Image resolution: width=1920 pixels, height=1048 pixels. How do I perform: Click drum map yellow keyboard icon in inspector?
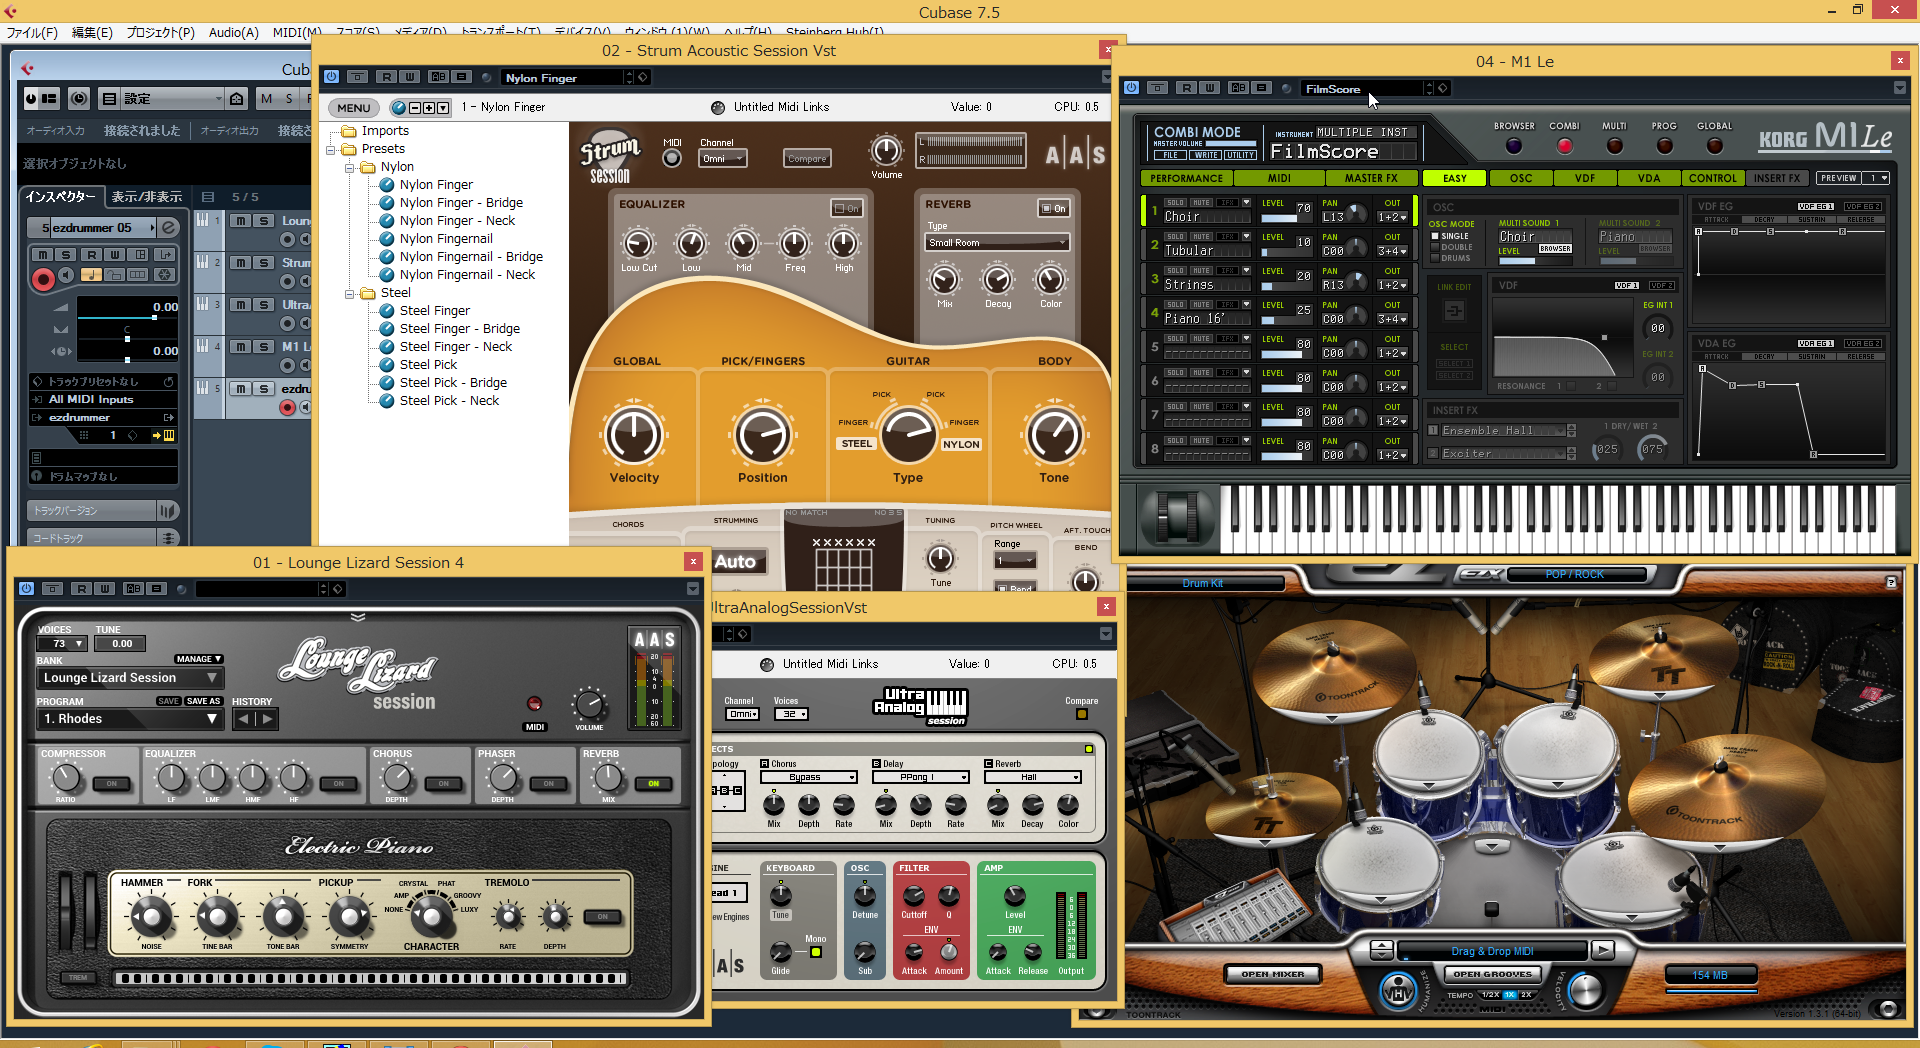(168, 435)
